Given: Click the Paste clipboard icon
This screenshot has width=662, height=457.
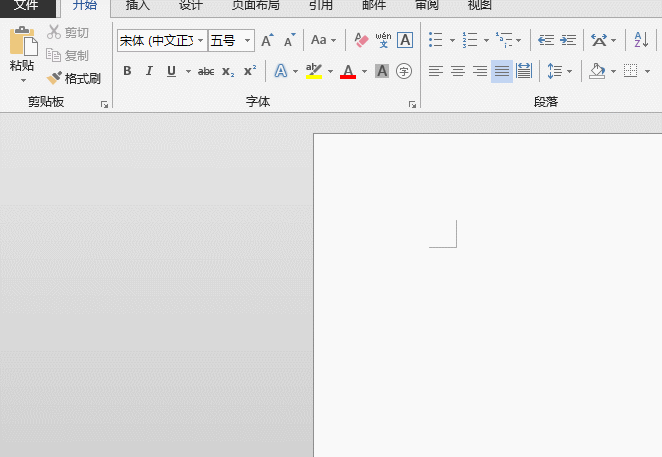Looking at the screenshot, I should pyautogui.click(x=23, y=41).
